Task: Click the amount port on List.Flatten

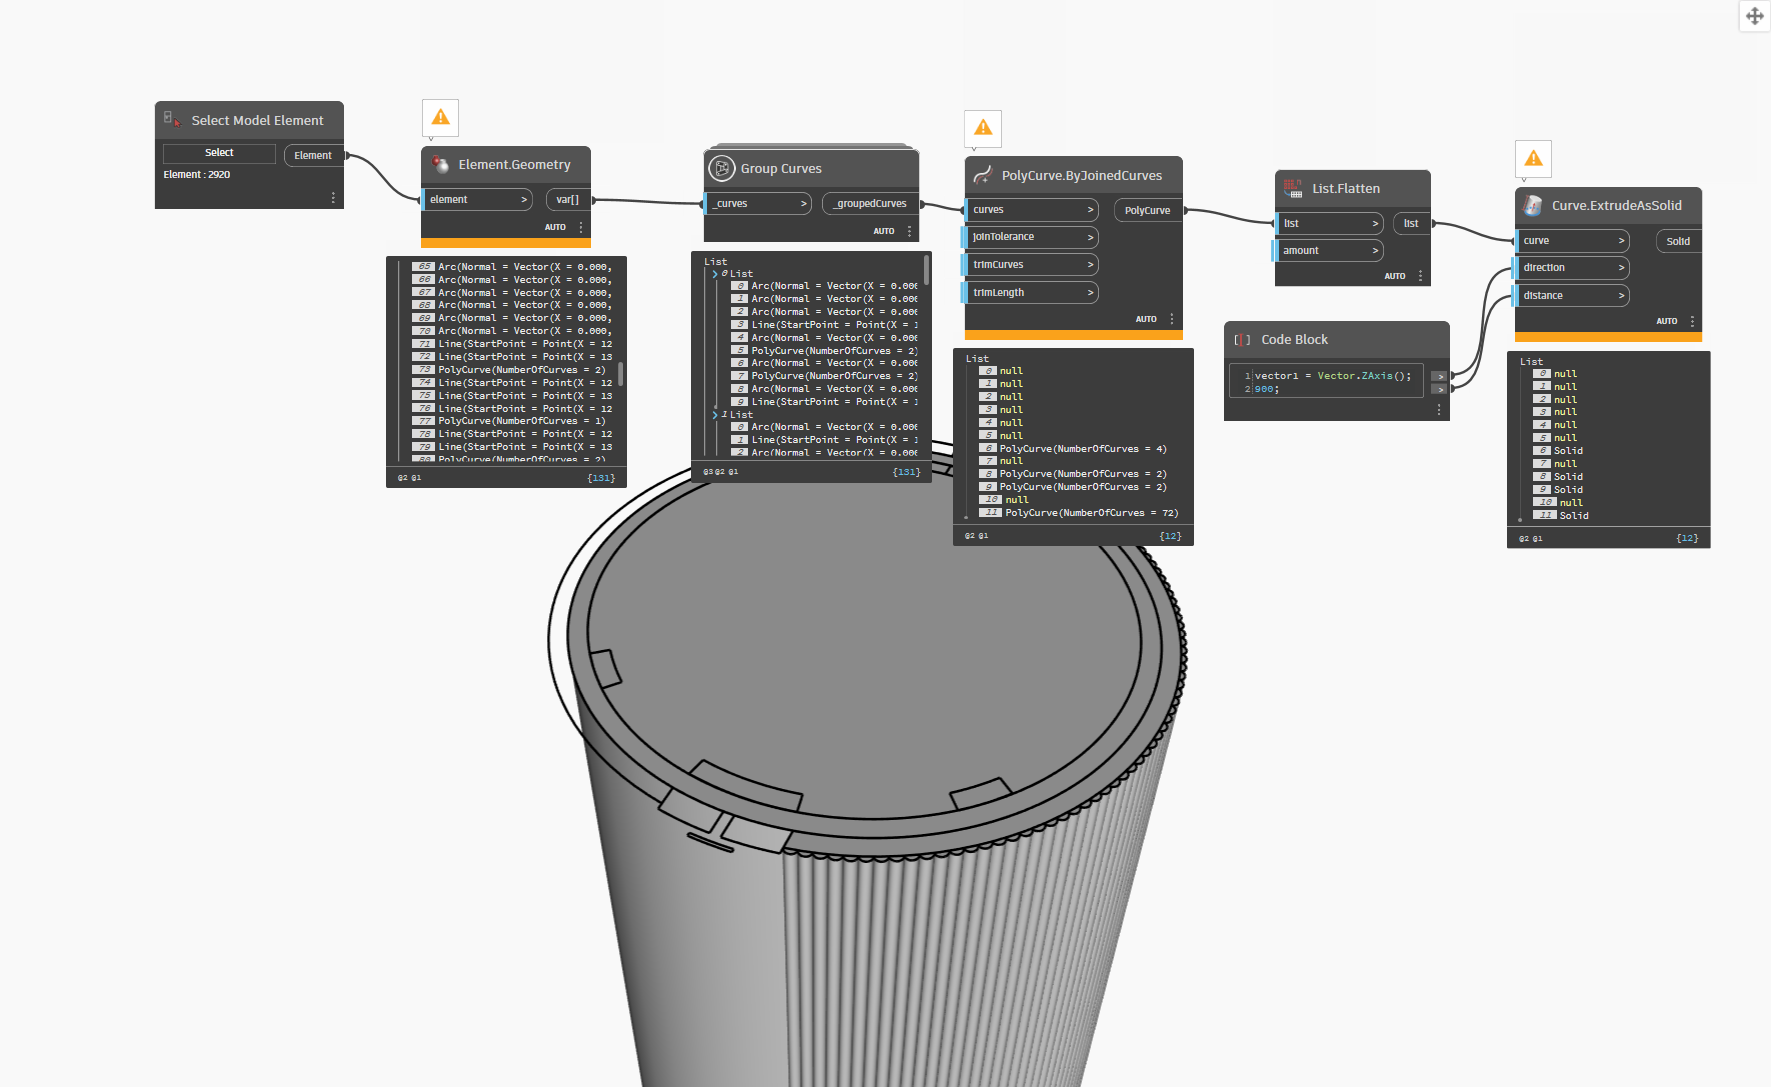Action: point(1329,251)
